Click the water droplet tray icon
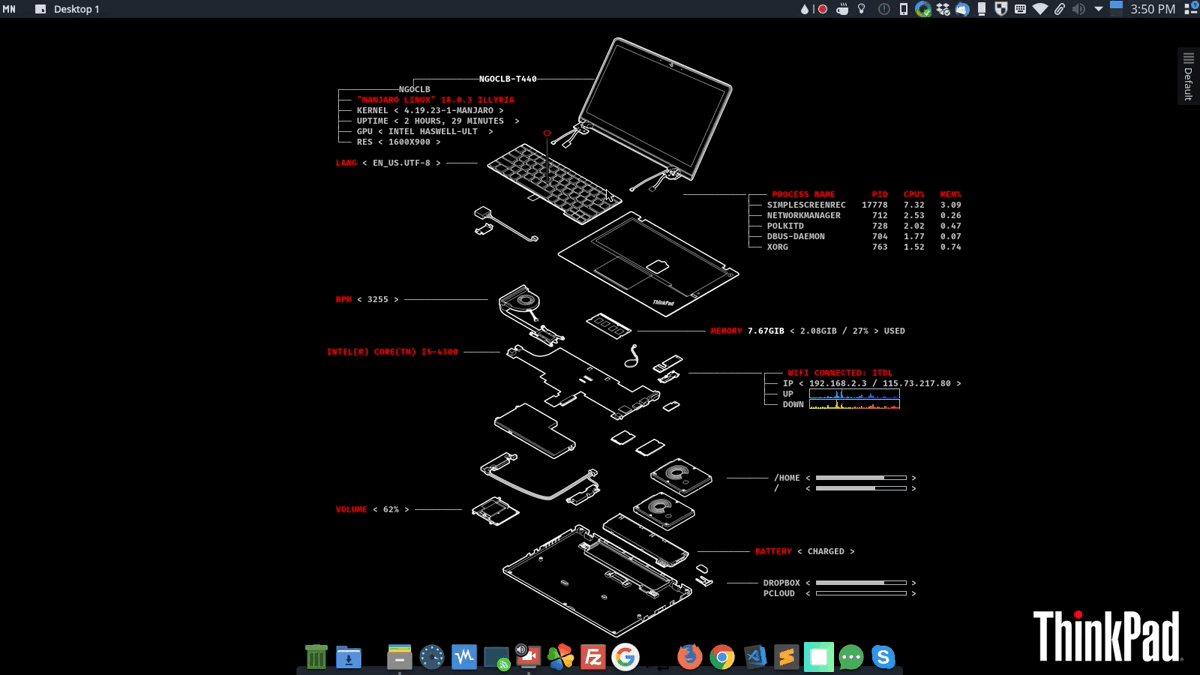Screen dimensions: 1200x675 click(805, 9)
